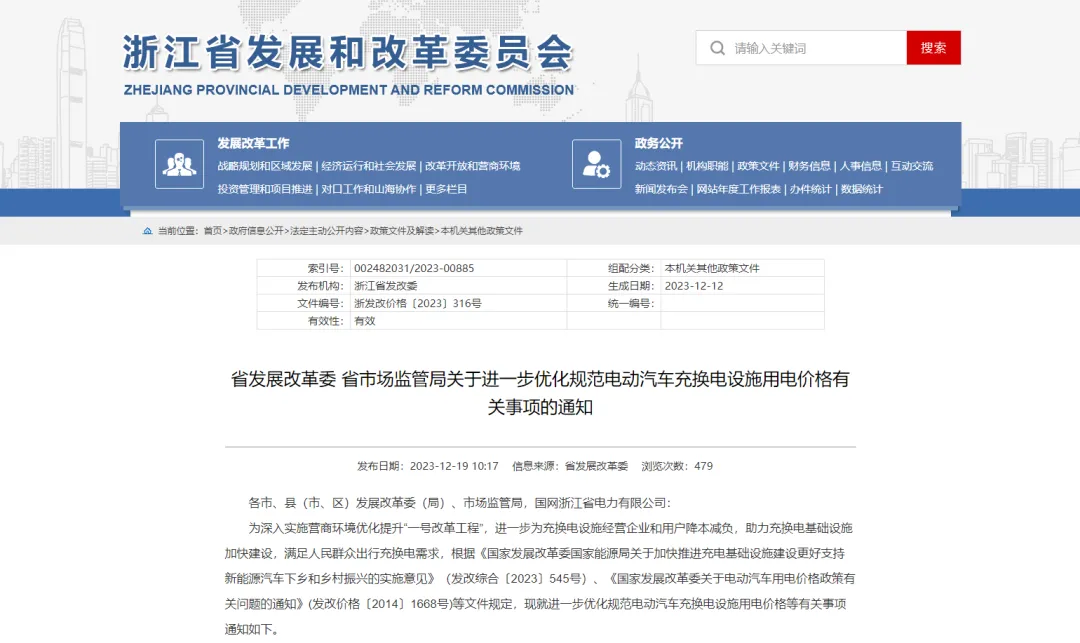Open 办件统计 nav link
This screenshot has height=643, width=1080.
(811, 189)
